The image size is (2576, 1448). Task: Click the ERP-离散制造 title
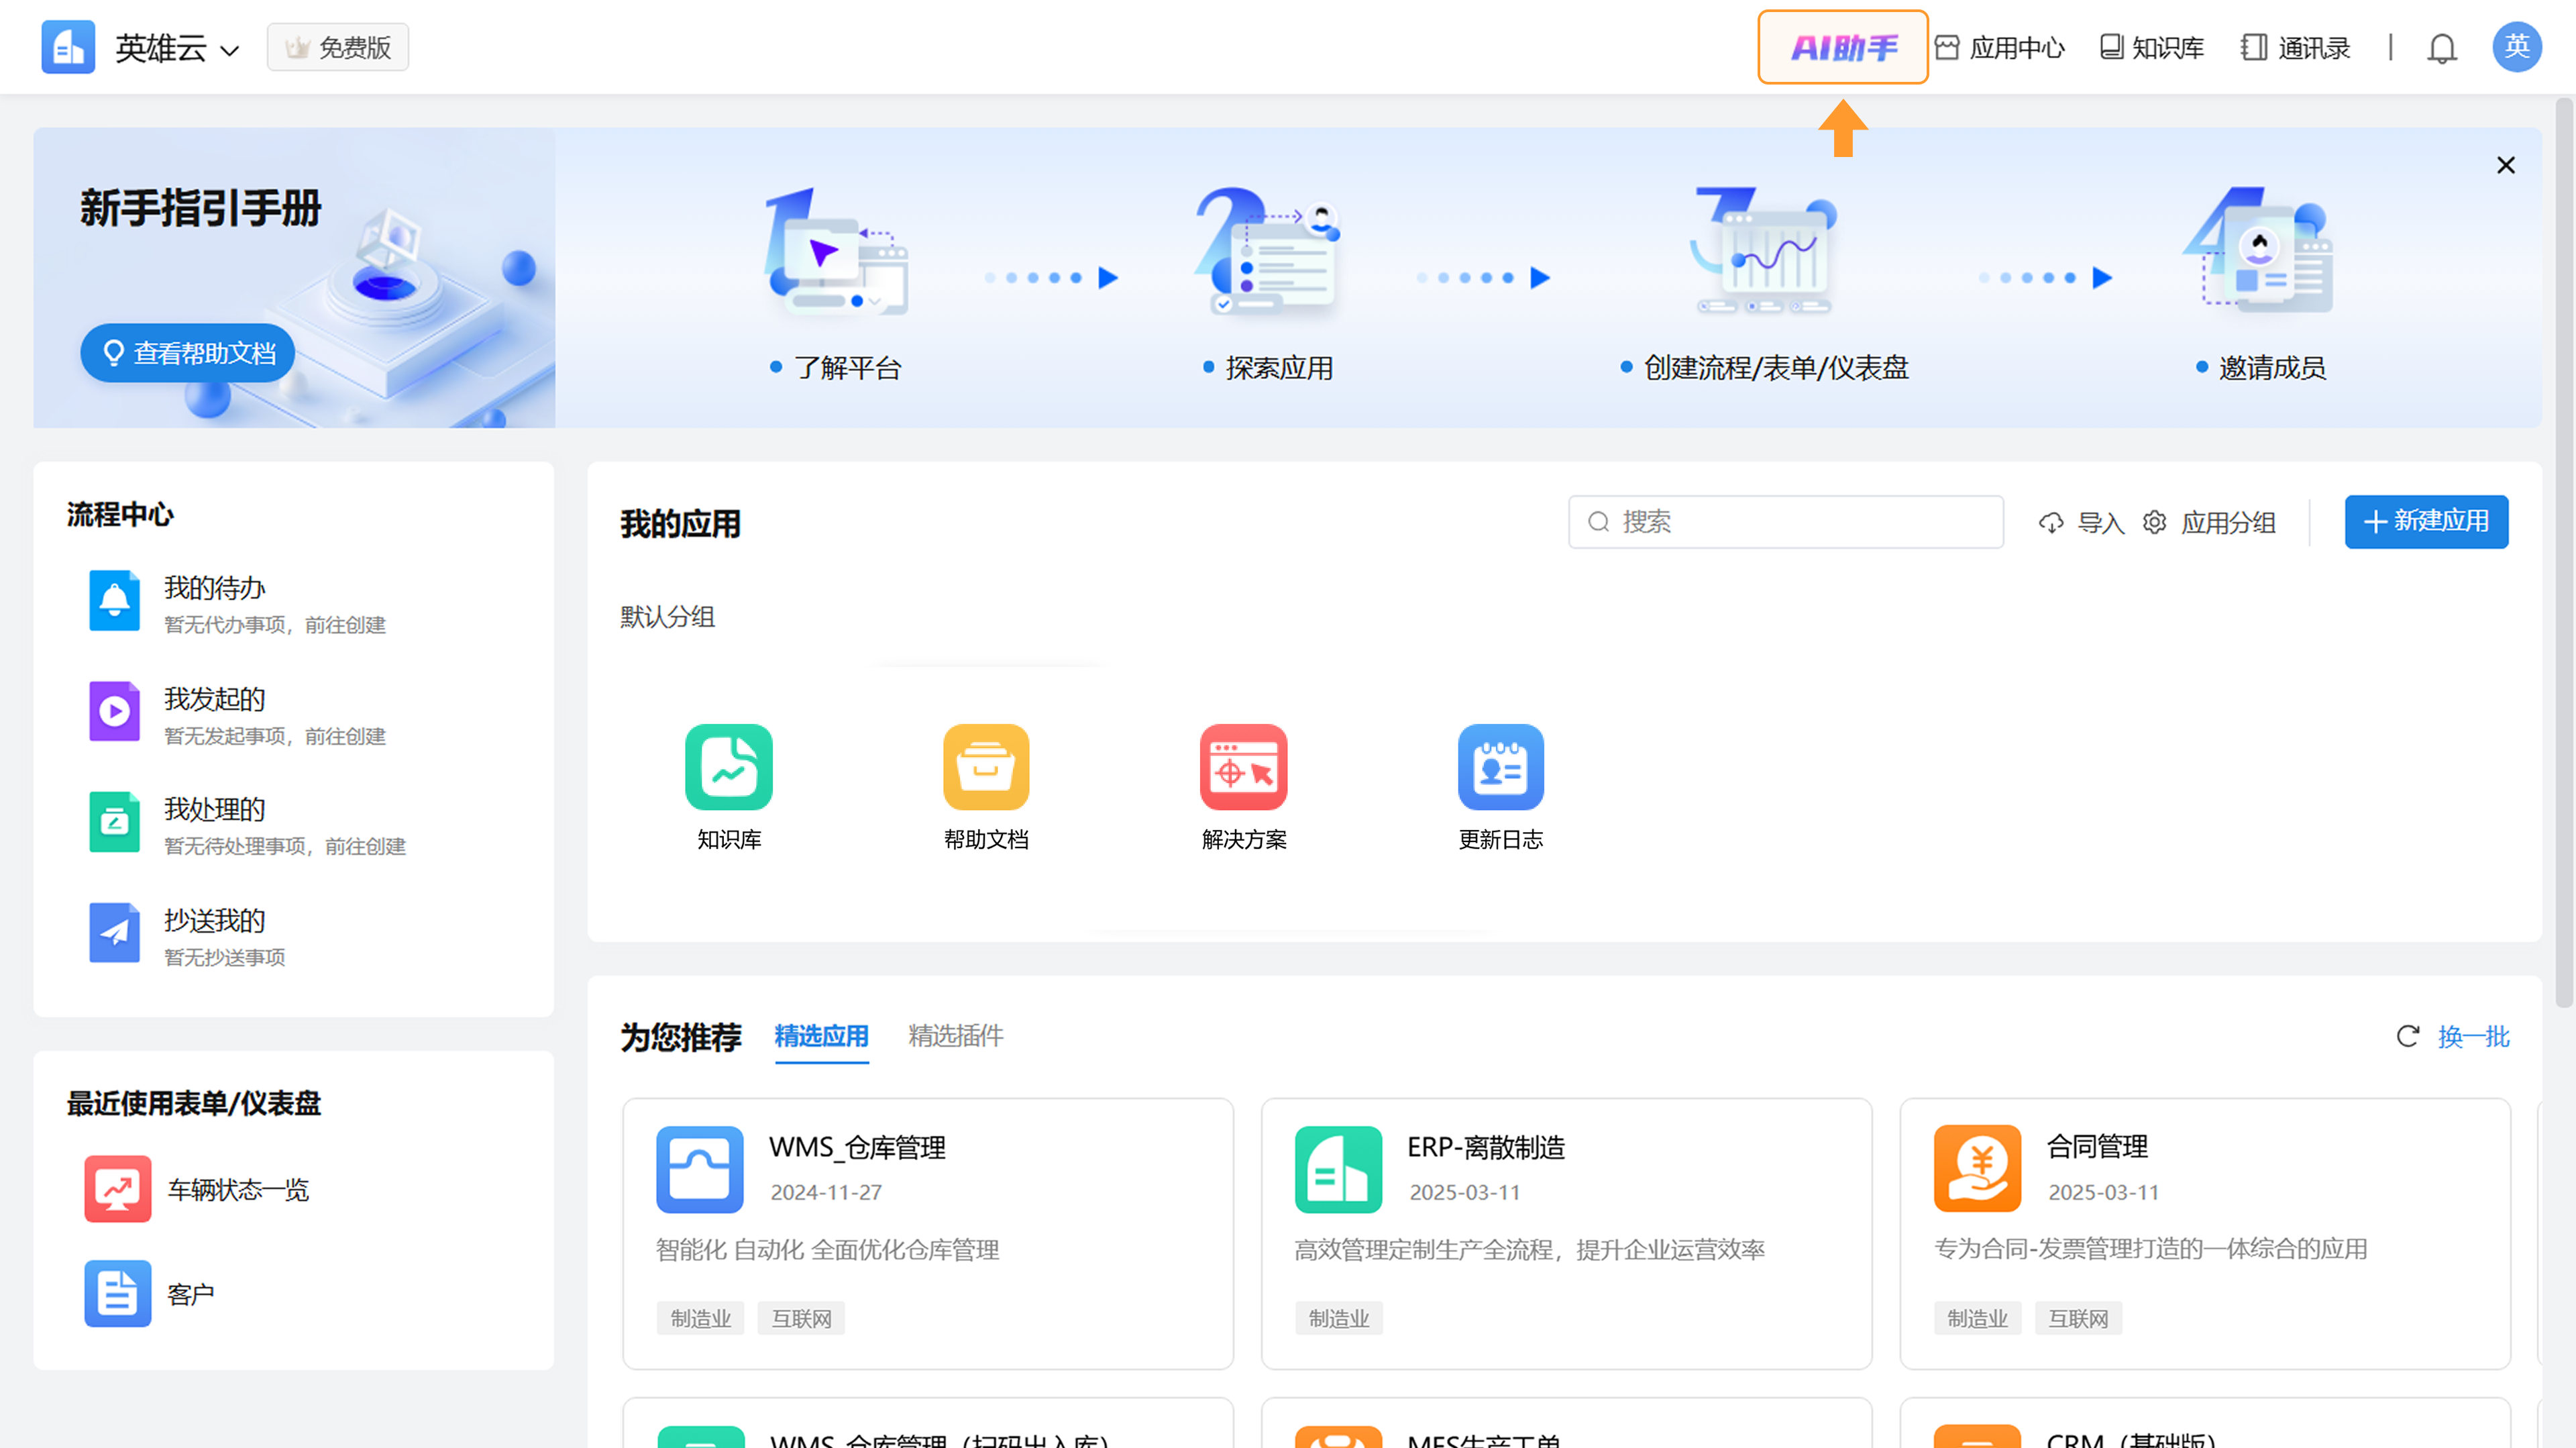point(1487,1148)
